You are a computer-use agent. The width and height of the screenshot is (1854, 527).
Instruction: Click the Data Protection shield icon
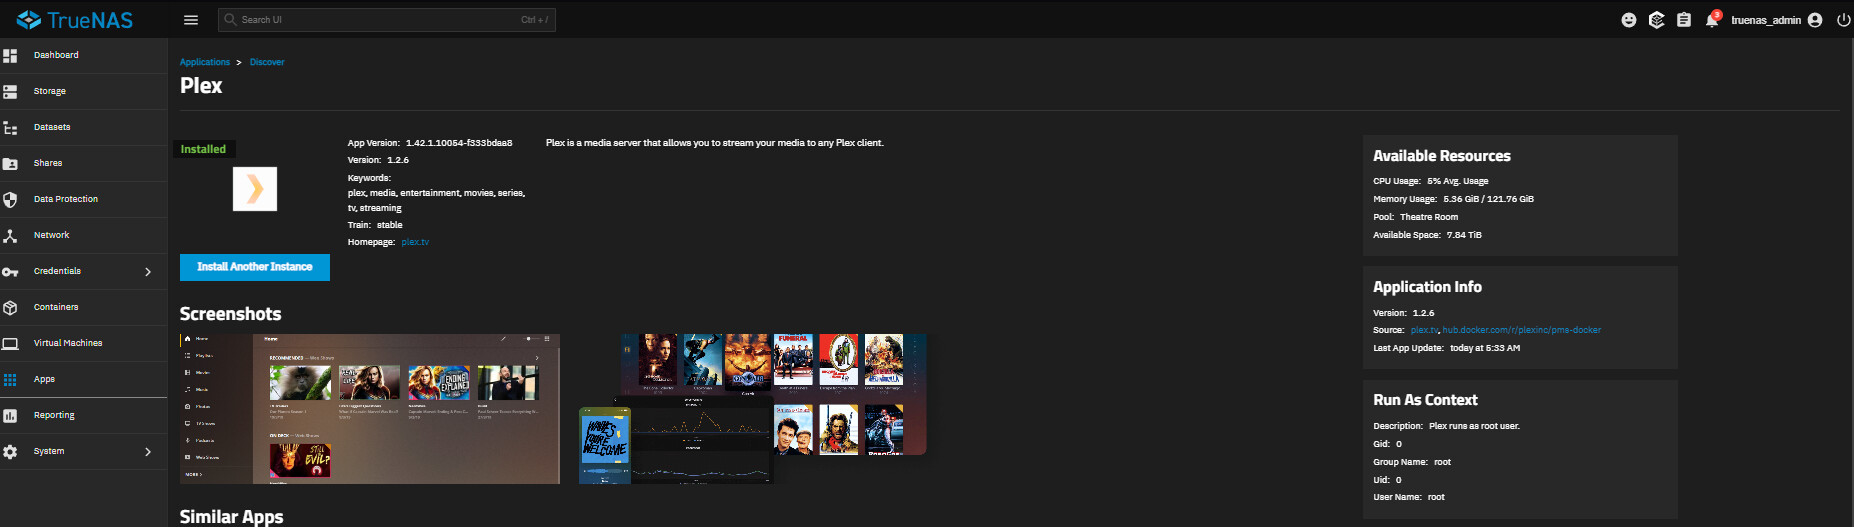pos(10,200)
